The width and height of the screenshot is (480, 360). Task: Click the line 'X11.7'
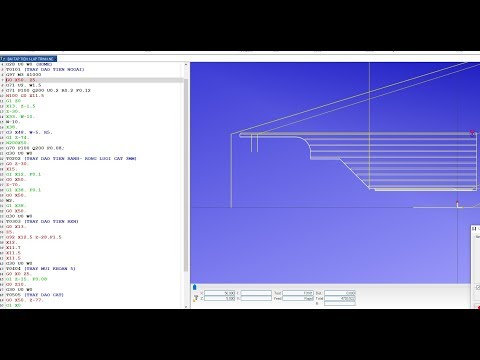13,248
